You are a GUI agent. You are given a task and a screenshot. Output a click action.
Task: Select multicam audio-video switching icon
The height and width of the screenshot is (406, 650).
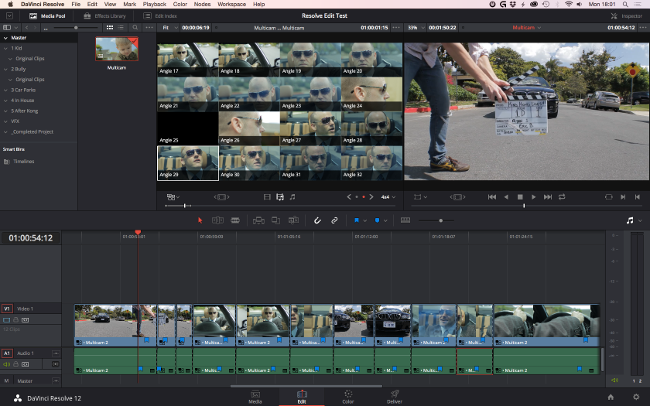[280, 197]
